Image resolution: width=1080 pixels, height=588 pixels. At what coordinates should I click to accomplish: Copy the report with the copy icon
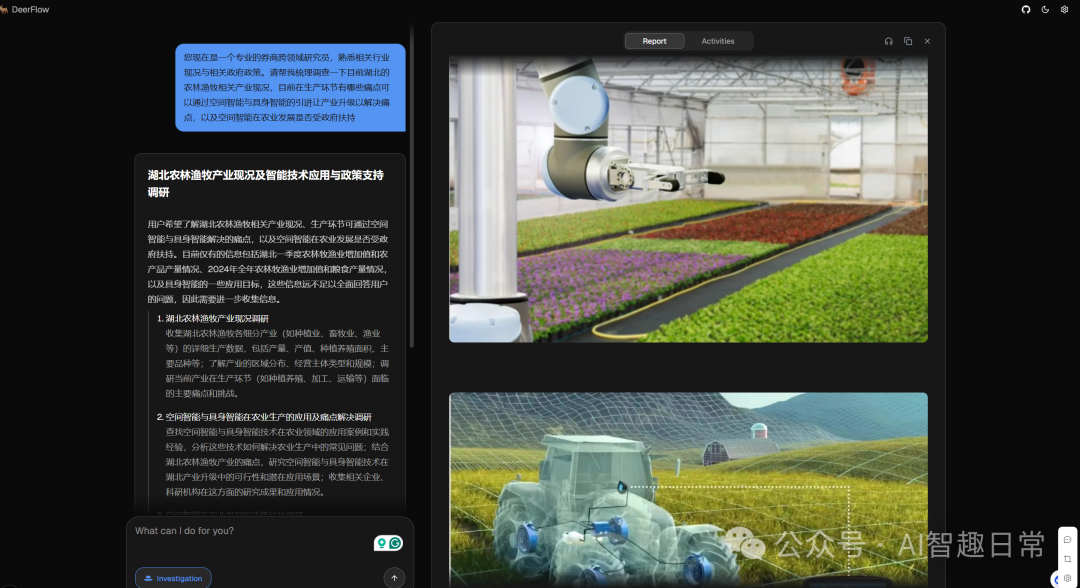[x=908, y=41]
